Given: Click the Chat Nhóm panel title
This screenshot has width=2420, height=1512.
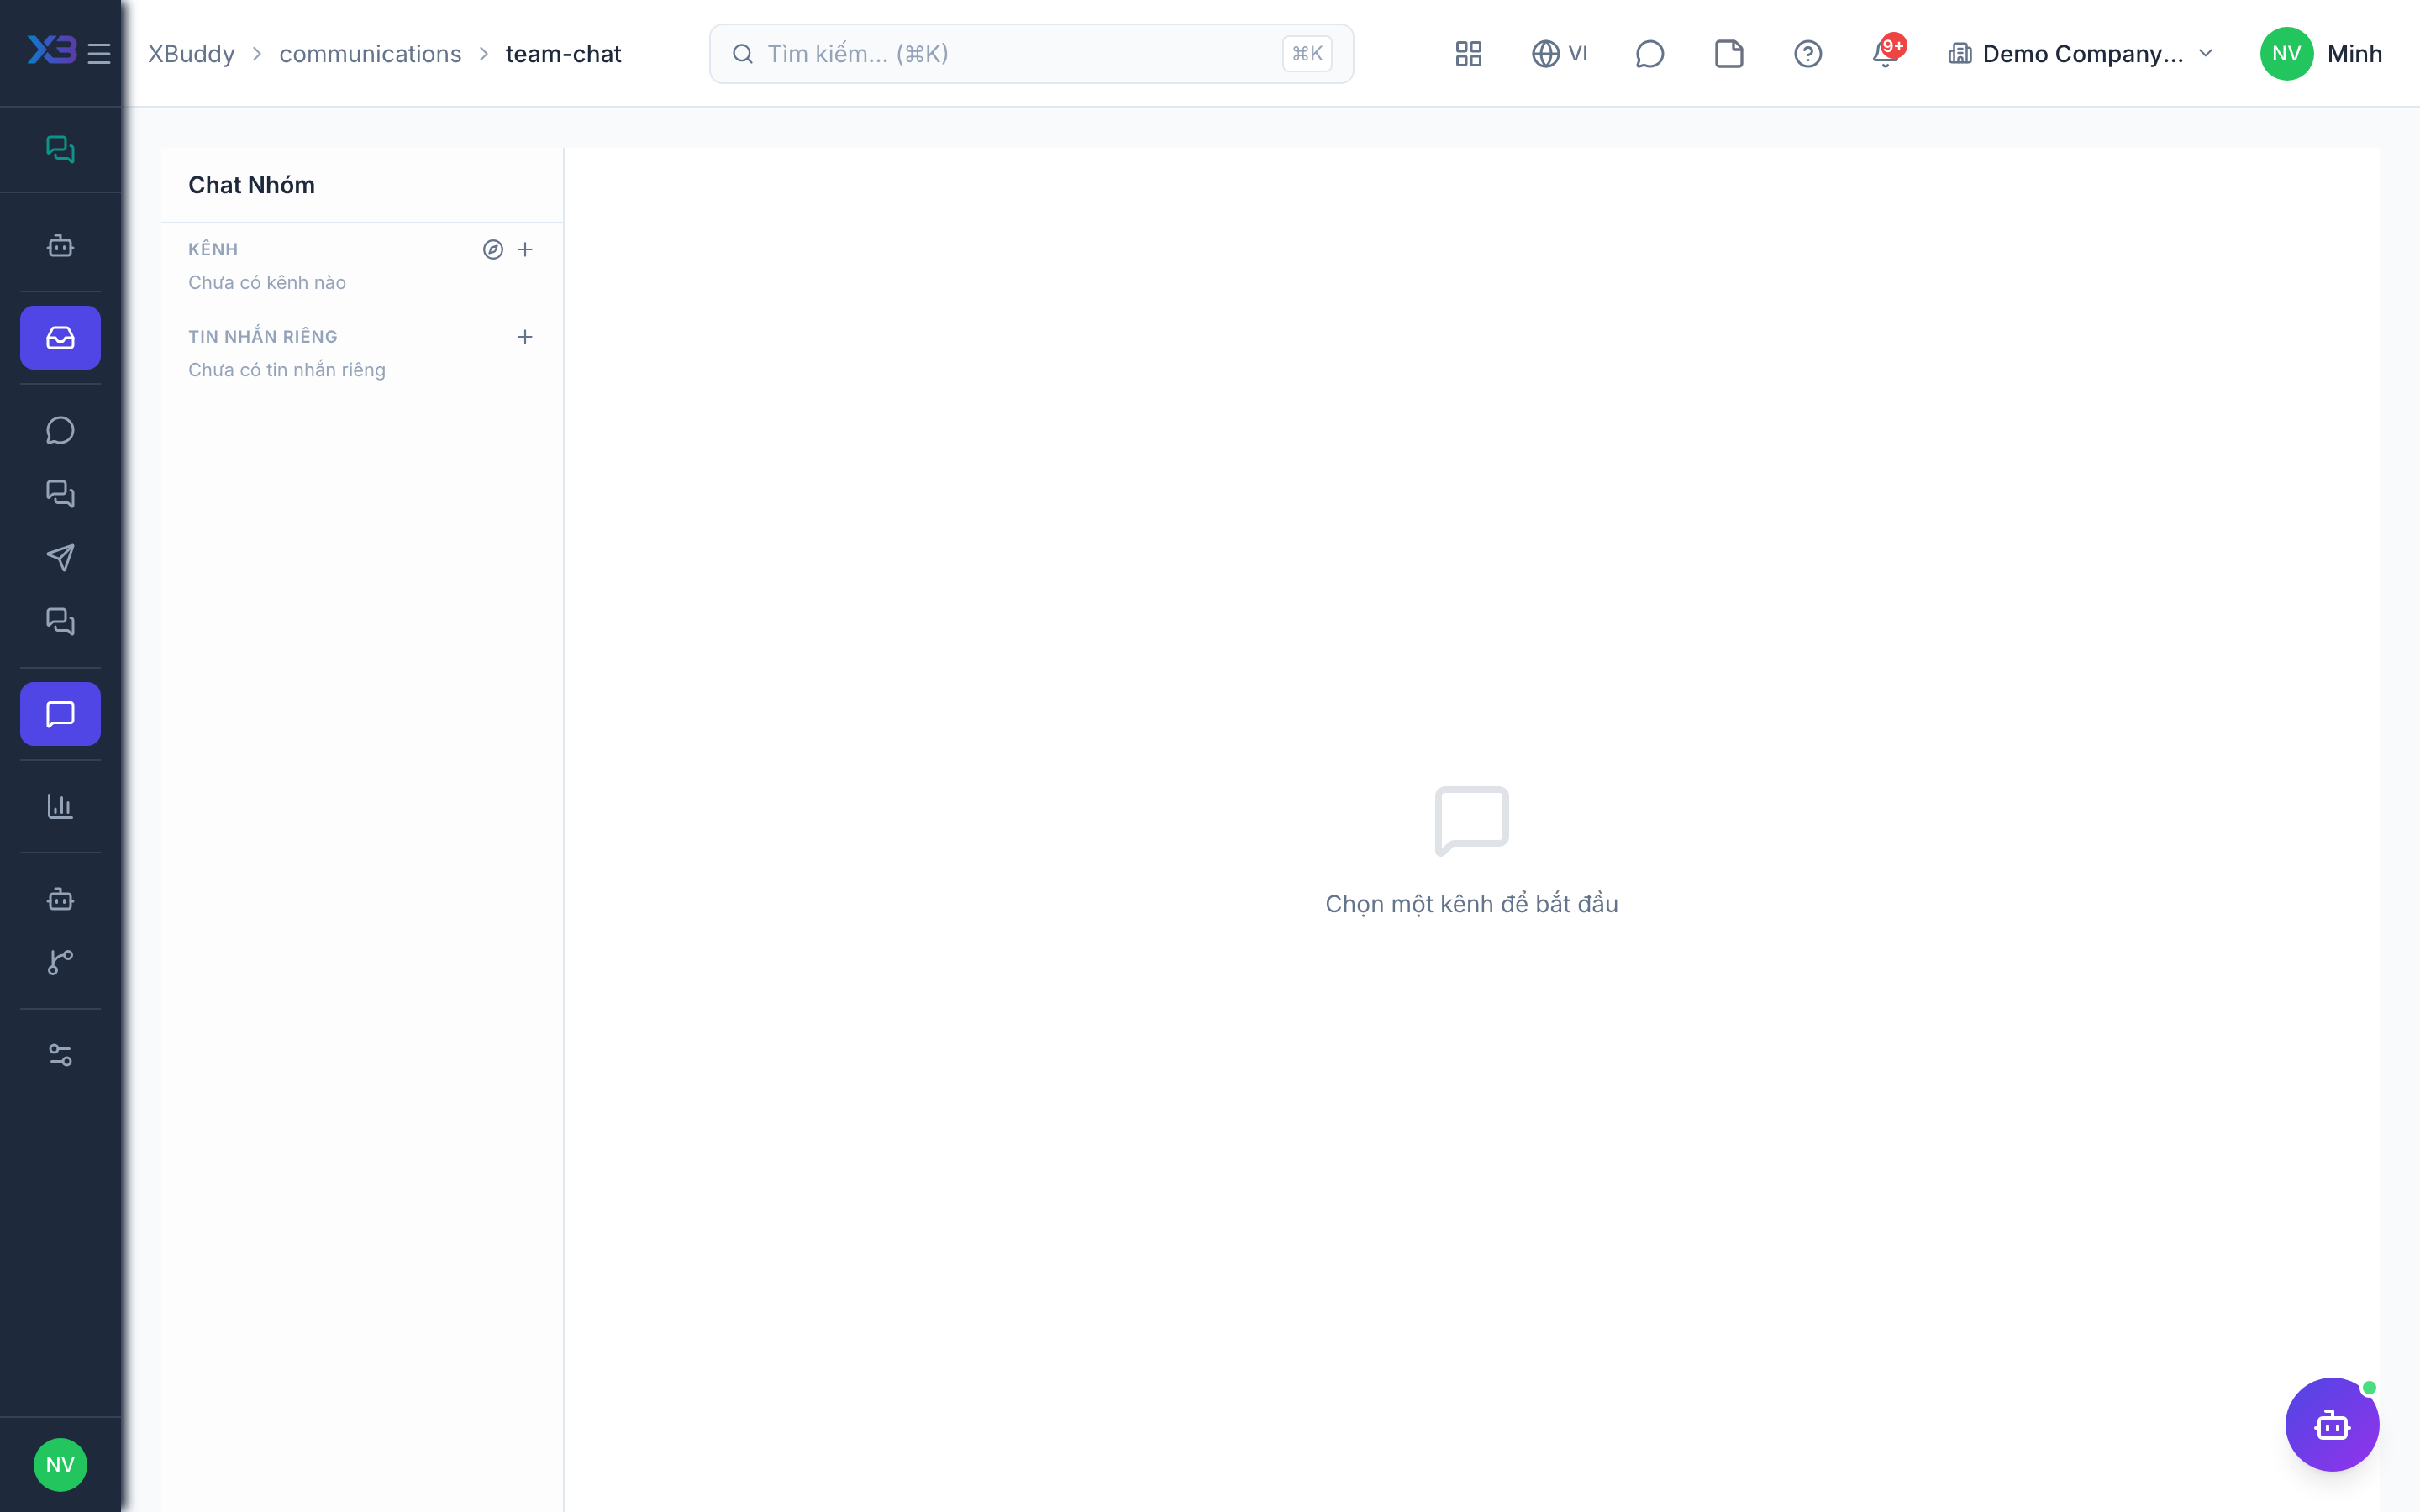Looking at the screenshot, I should click(251, 185).
